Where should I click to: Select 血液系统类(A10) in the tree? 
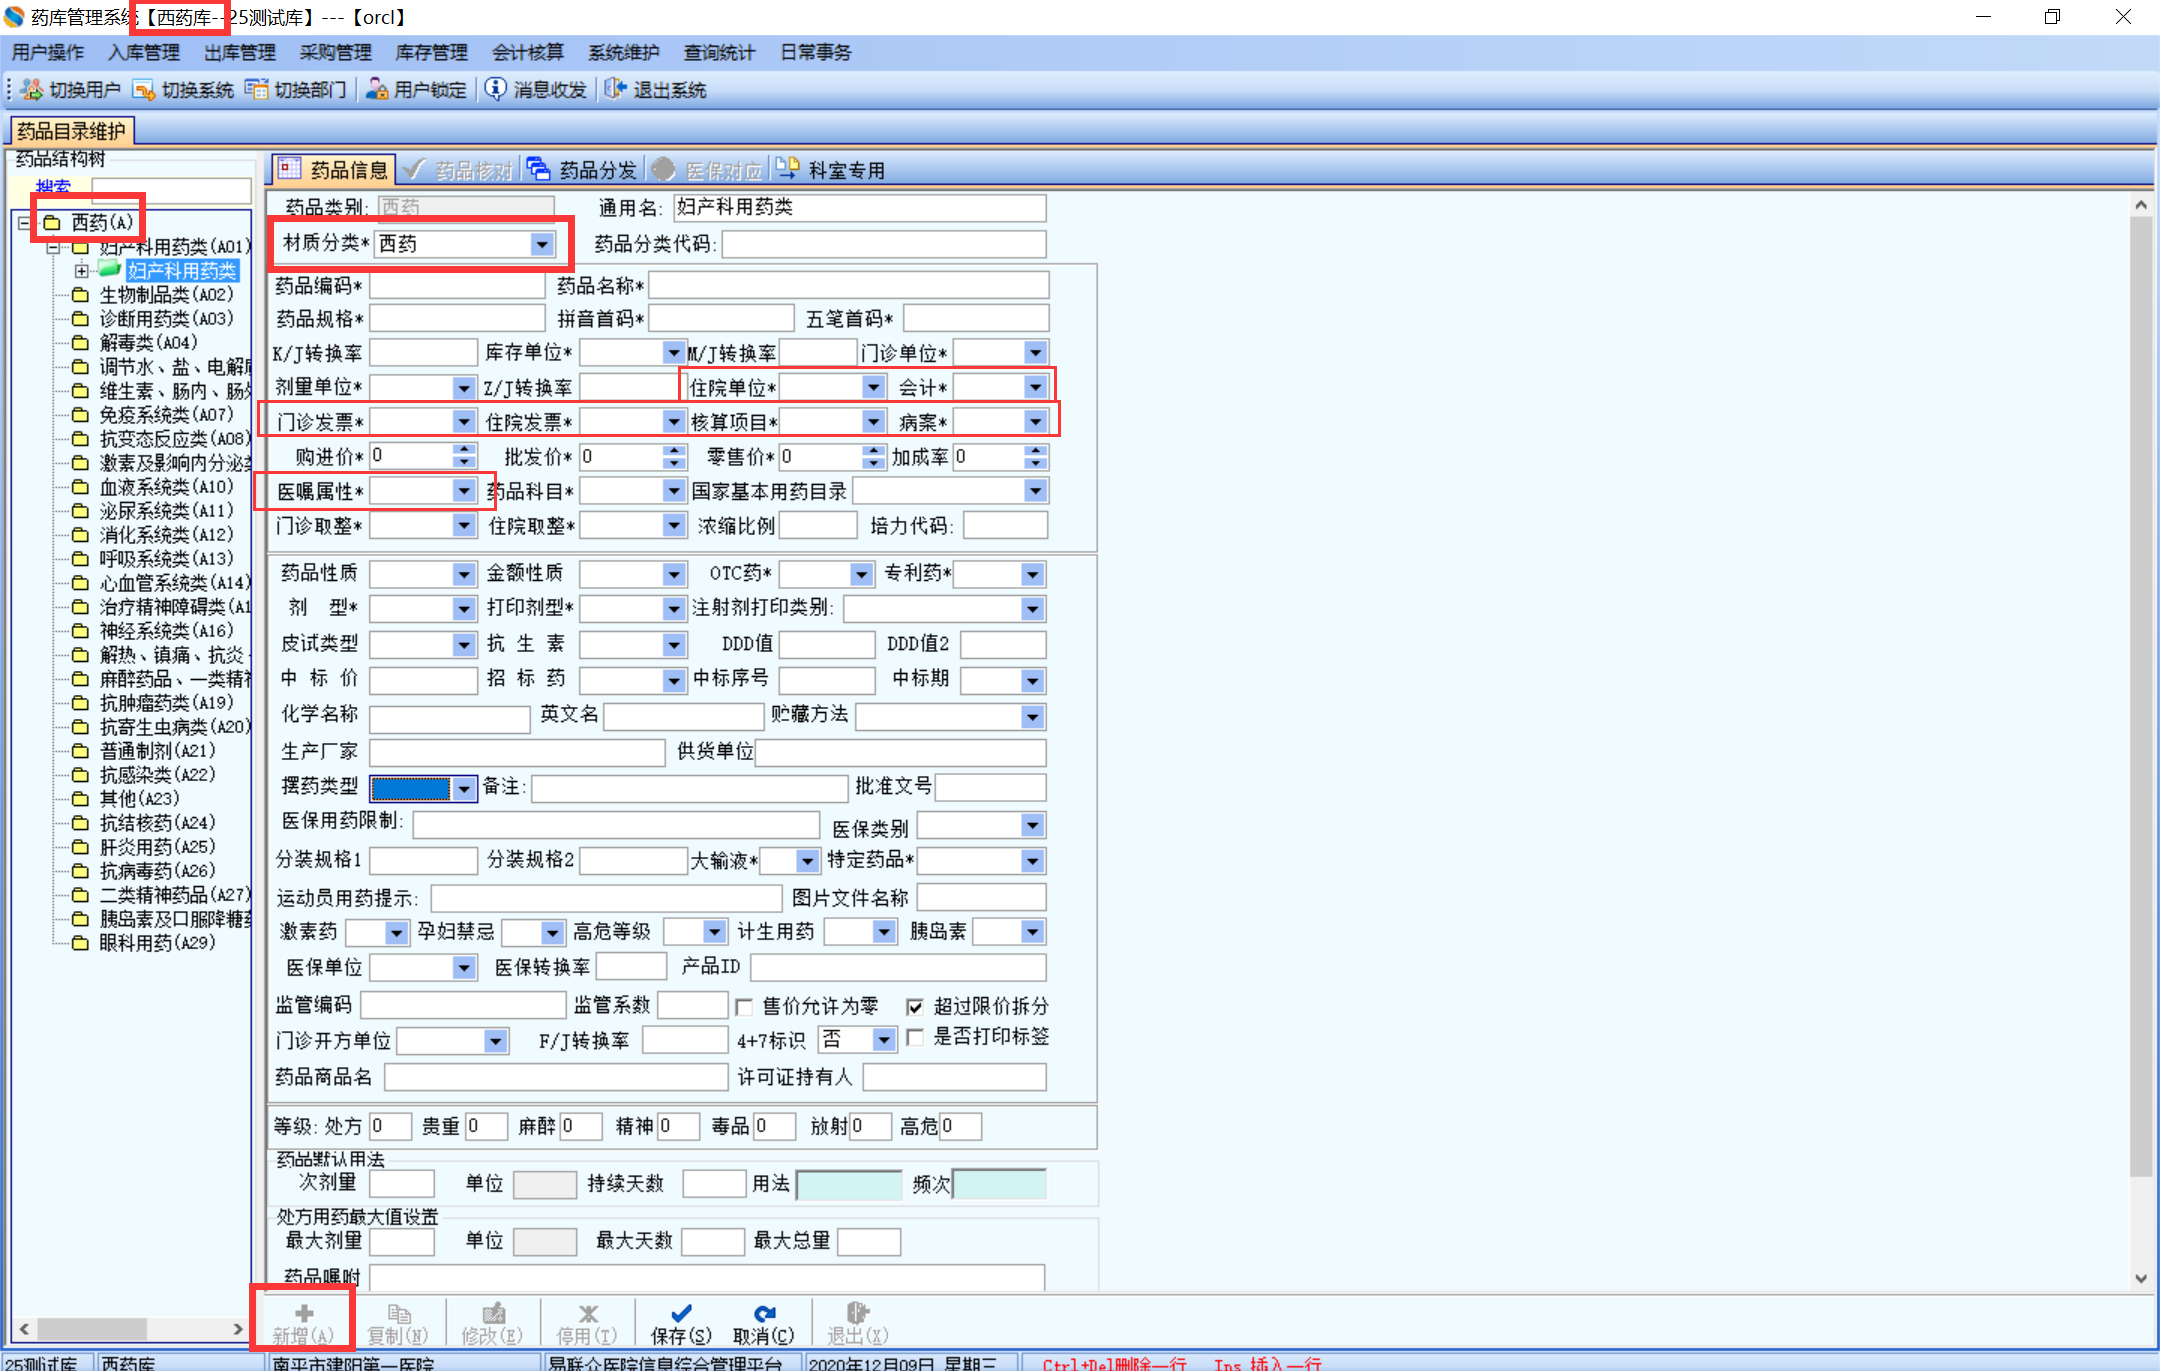click(x=166, y=487)
